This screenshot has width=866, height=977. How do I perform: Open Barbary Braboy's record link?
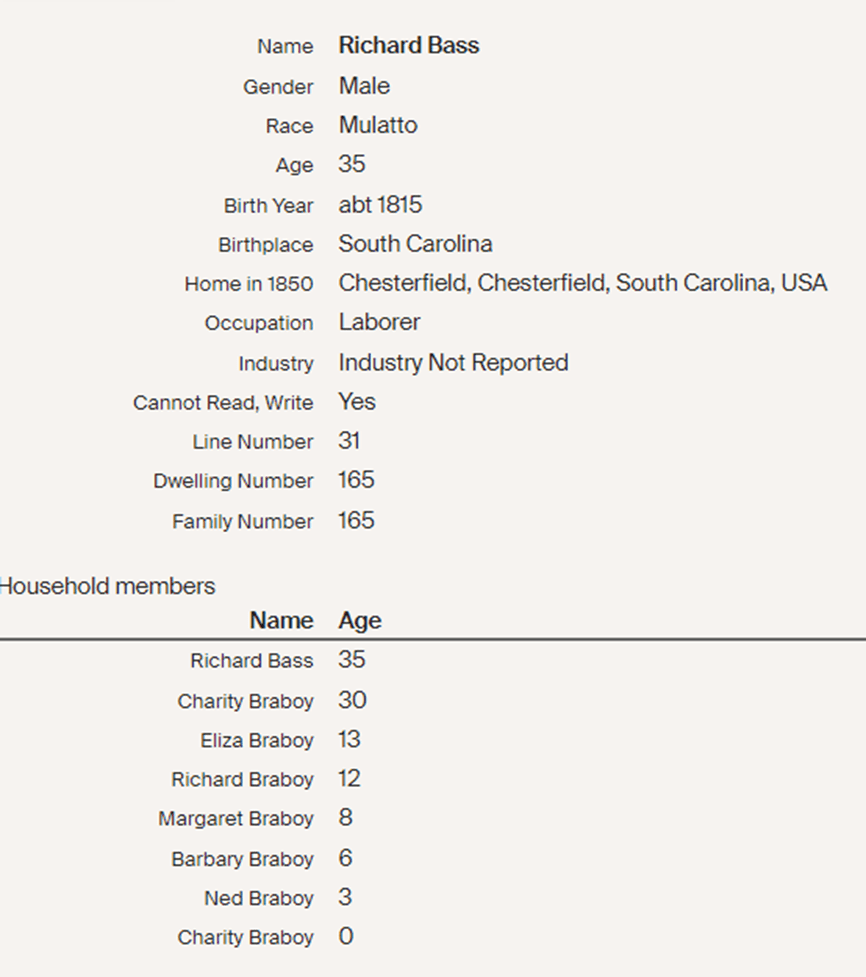(x=242, y=859)
